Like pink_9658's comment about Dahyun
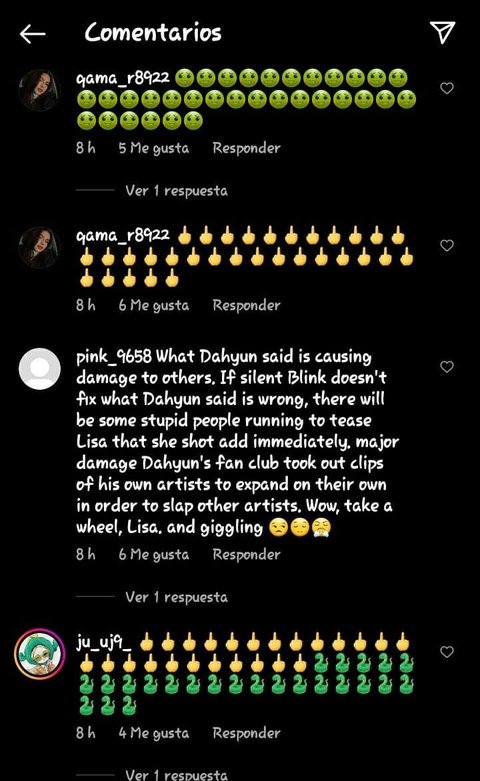This screenshot has height=781, width=480. pos(447,367)
